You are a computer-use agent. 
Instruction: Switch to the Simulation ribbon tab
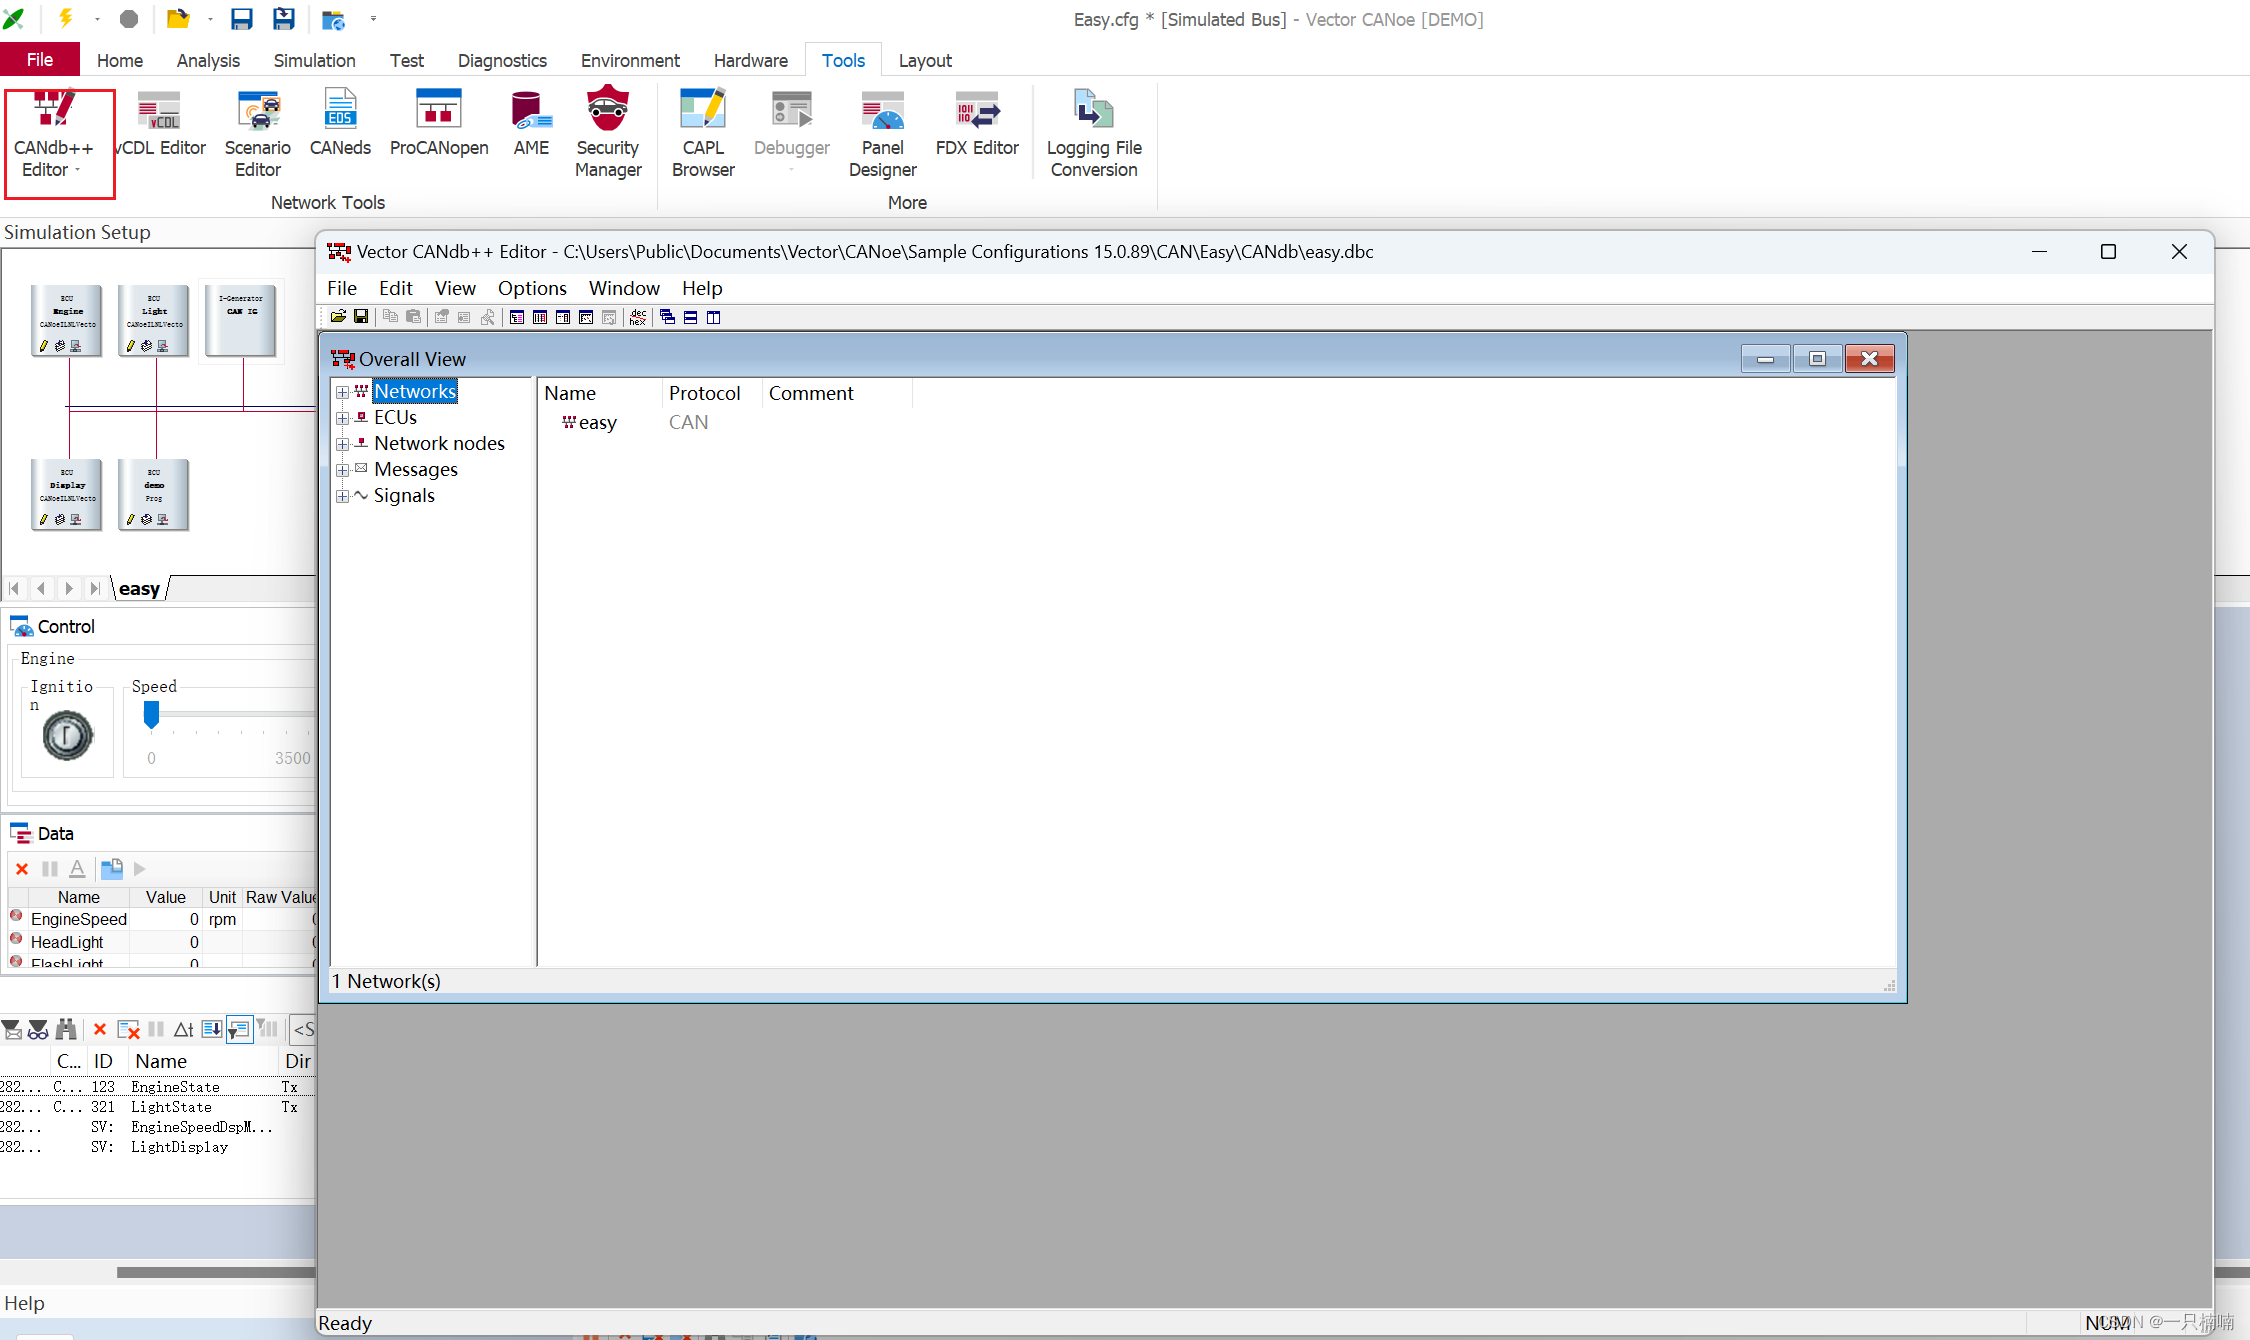tap(314, 60)
